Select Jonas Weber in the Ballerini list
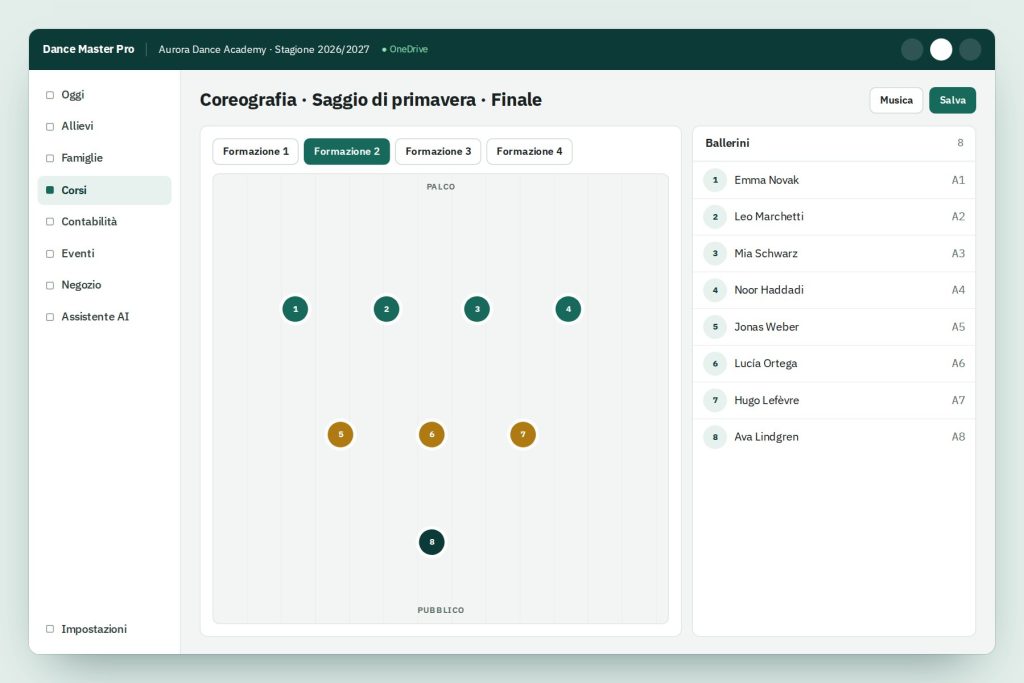Viewport: 1024px width, 683px height. click(x=834, y=327)
